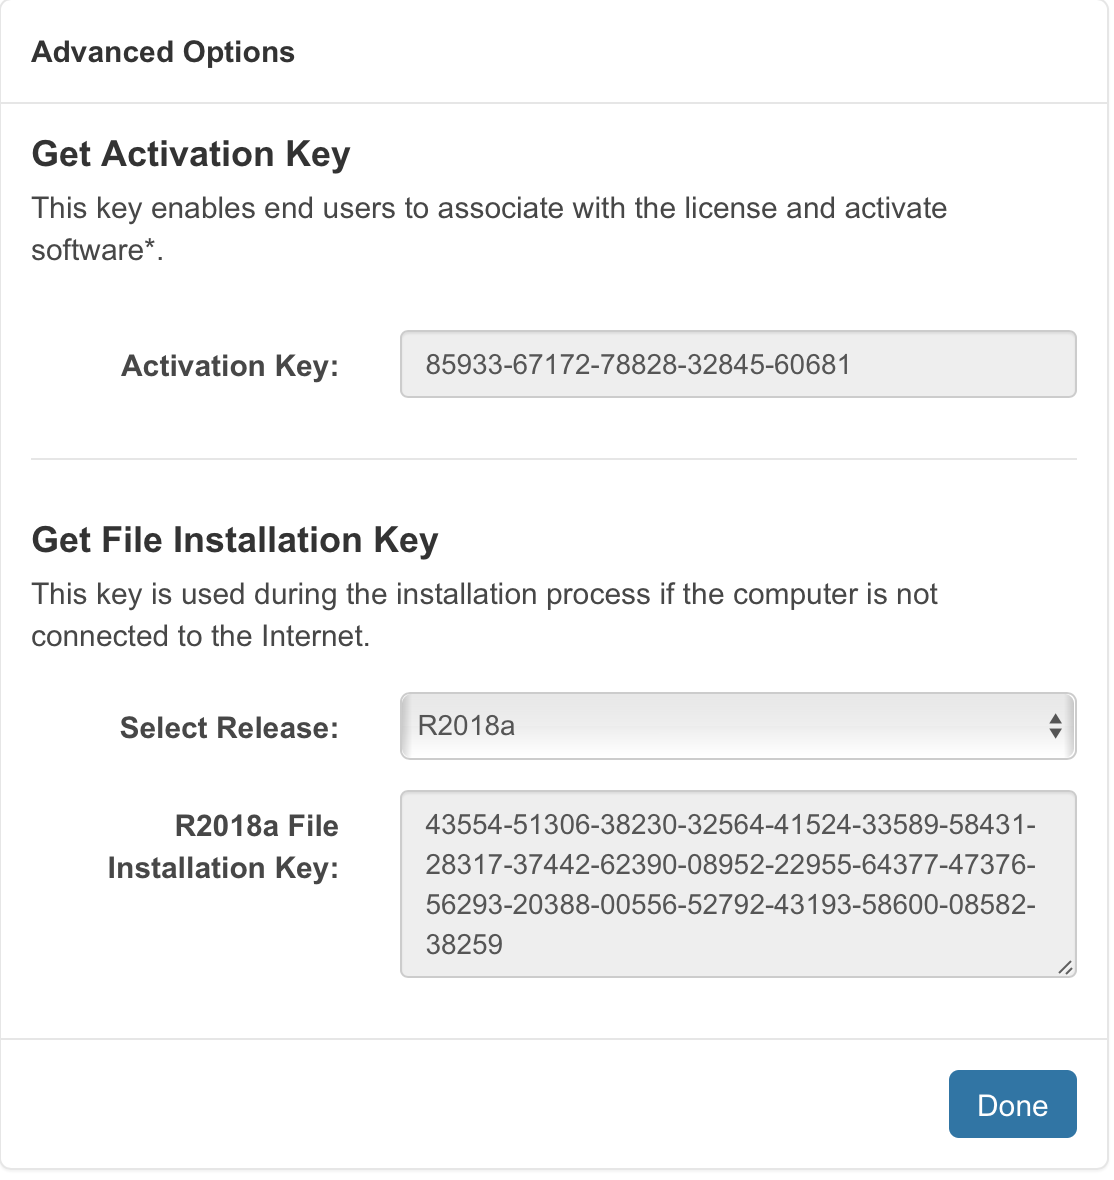The height and width of the screenshot is (1180, 1114).
Task: Click installation key line starting with 28317
Action: pos(730,864)
